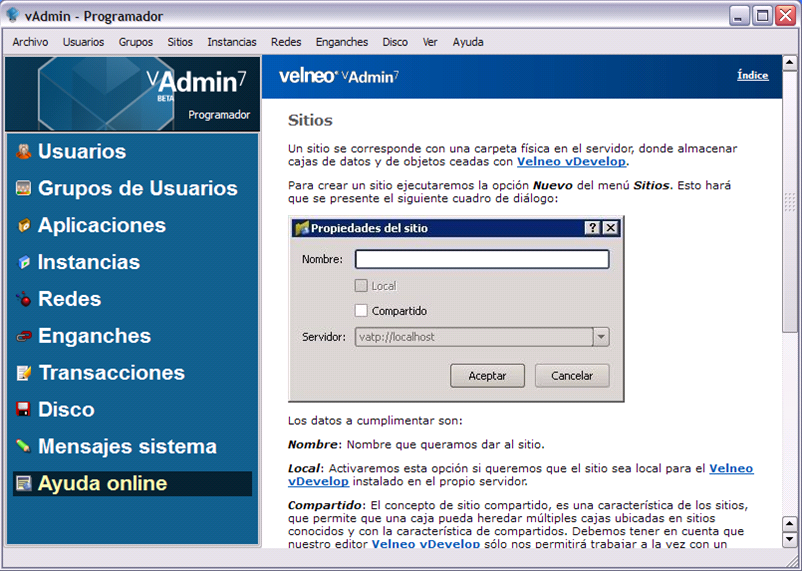This screenshot has width=803, height=572.
Task: Select Usuarios in the sidebar
Action: 133,152
